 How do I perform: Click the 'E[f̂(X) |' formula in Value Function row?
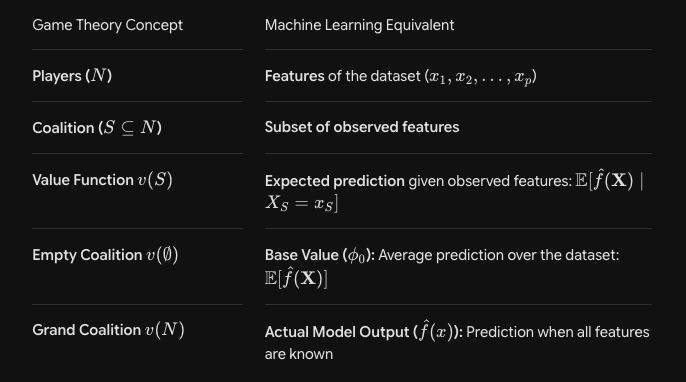[609, 179]
